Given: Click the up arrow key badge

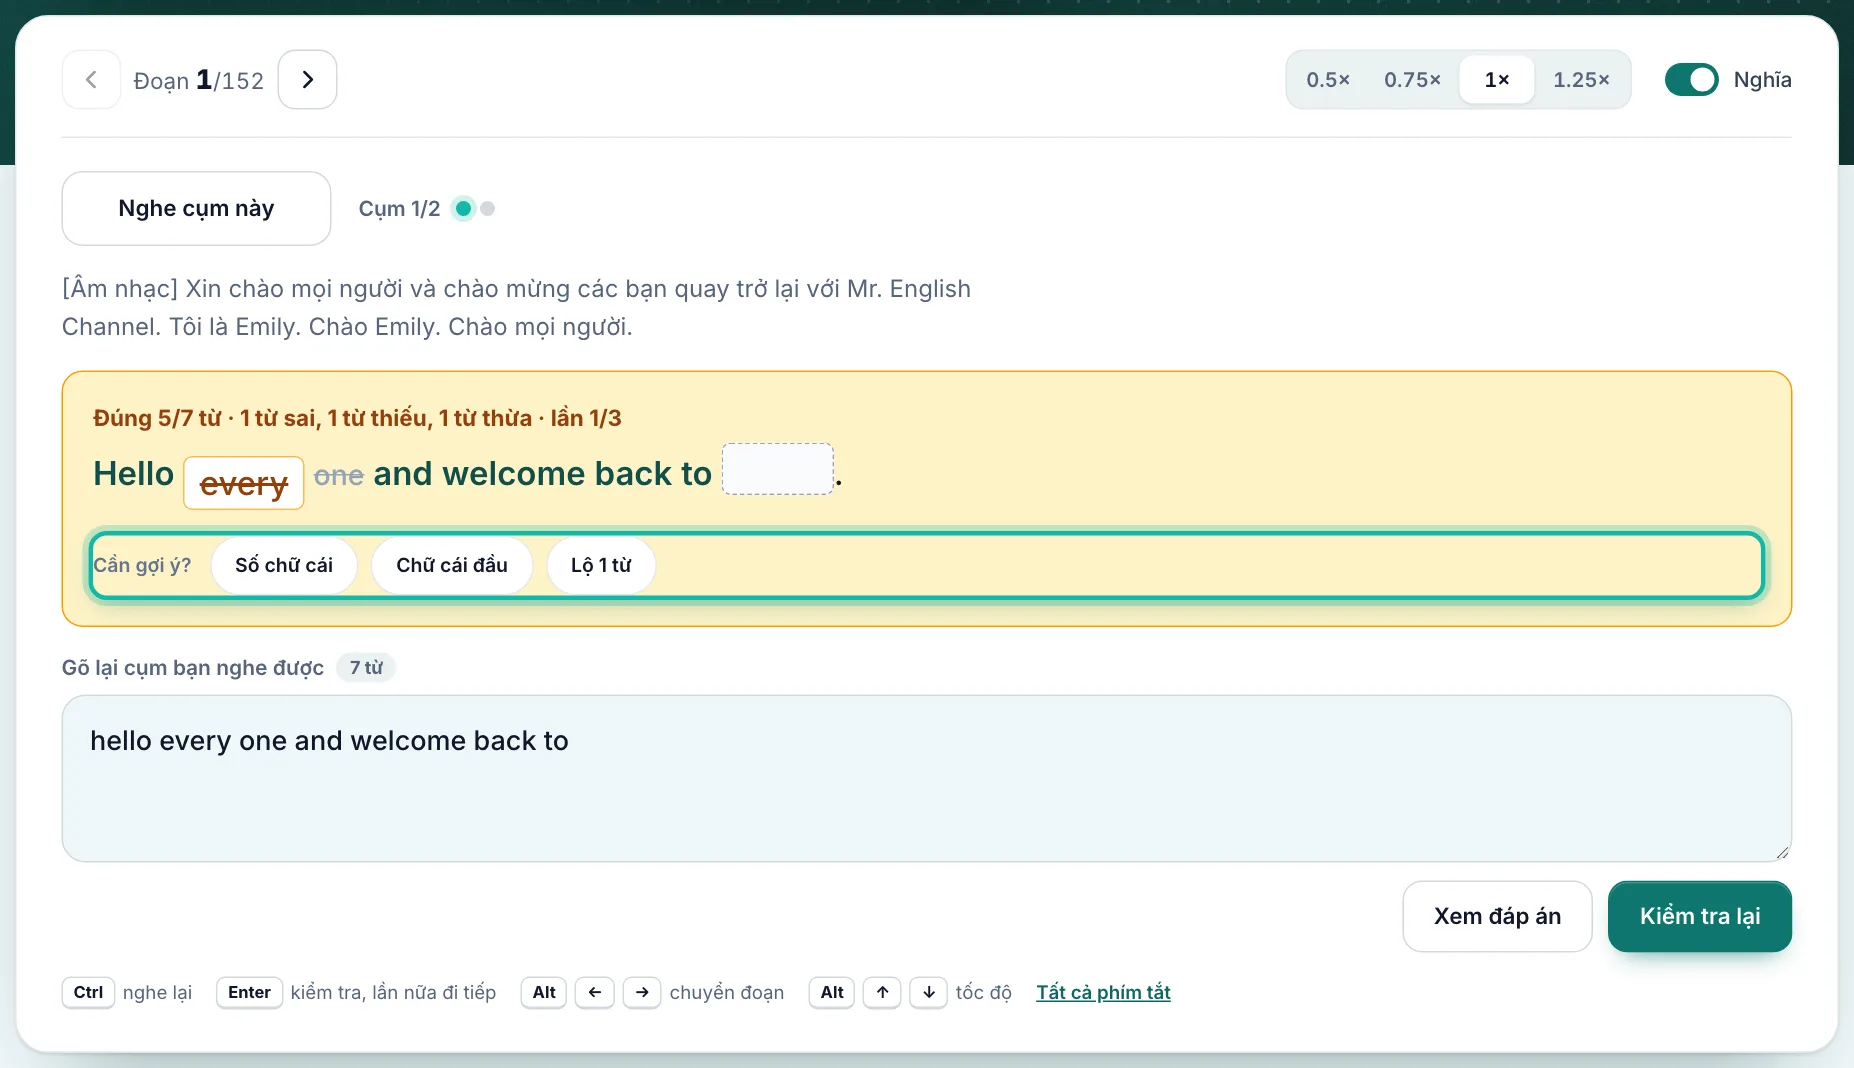Looking at the screenshot, I should coord(882,992).
